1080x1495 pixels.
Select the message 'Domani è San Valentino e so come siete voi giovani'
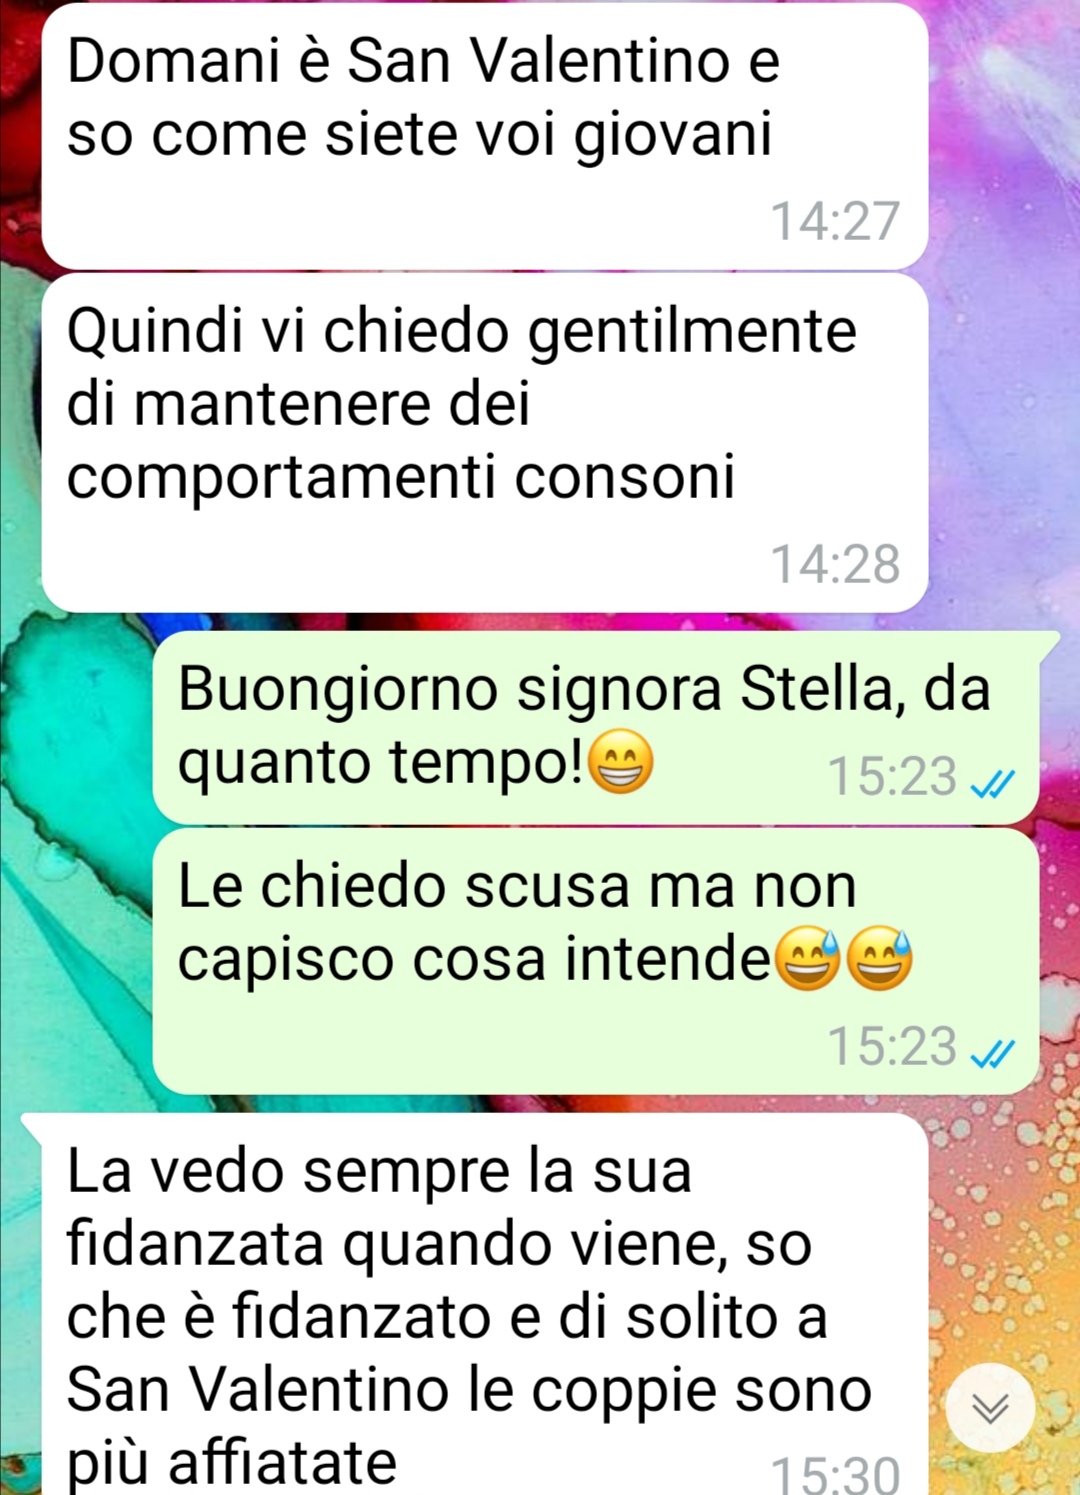coord(485,136)
